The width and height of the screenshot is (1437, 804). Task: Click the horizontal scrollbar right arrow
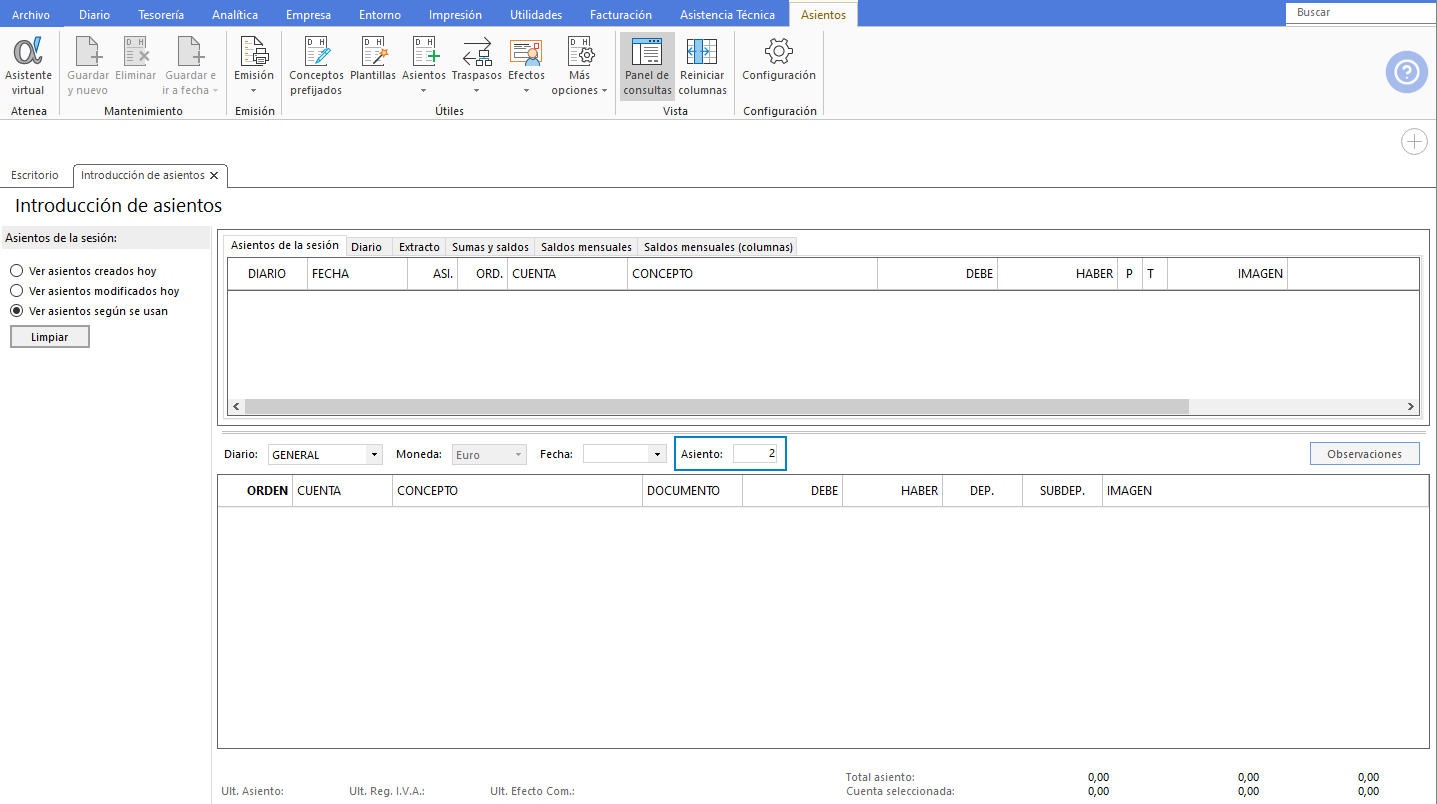1411,407
